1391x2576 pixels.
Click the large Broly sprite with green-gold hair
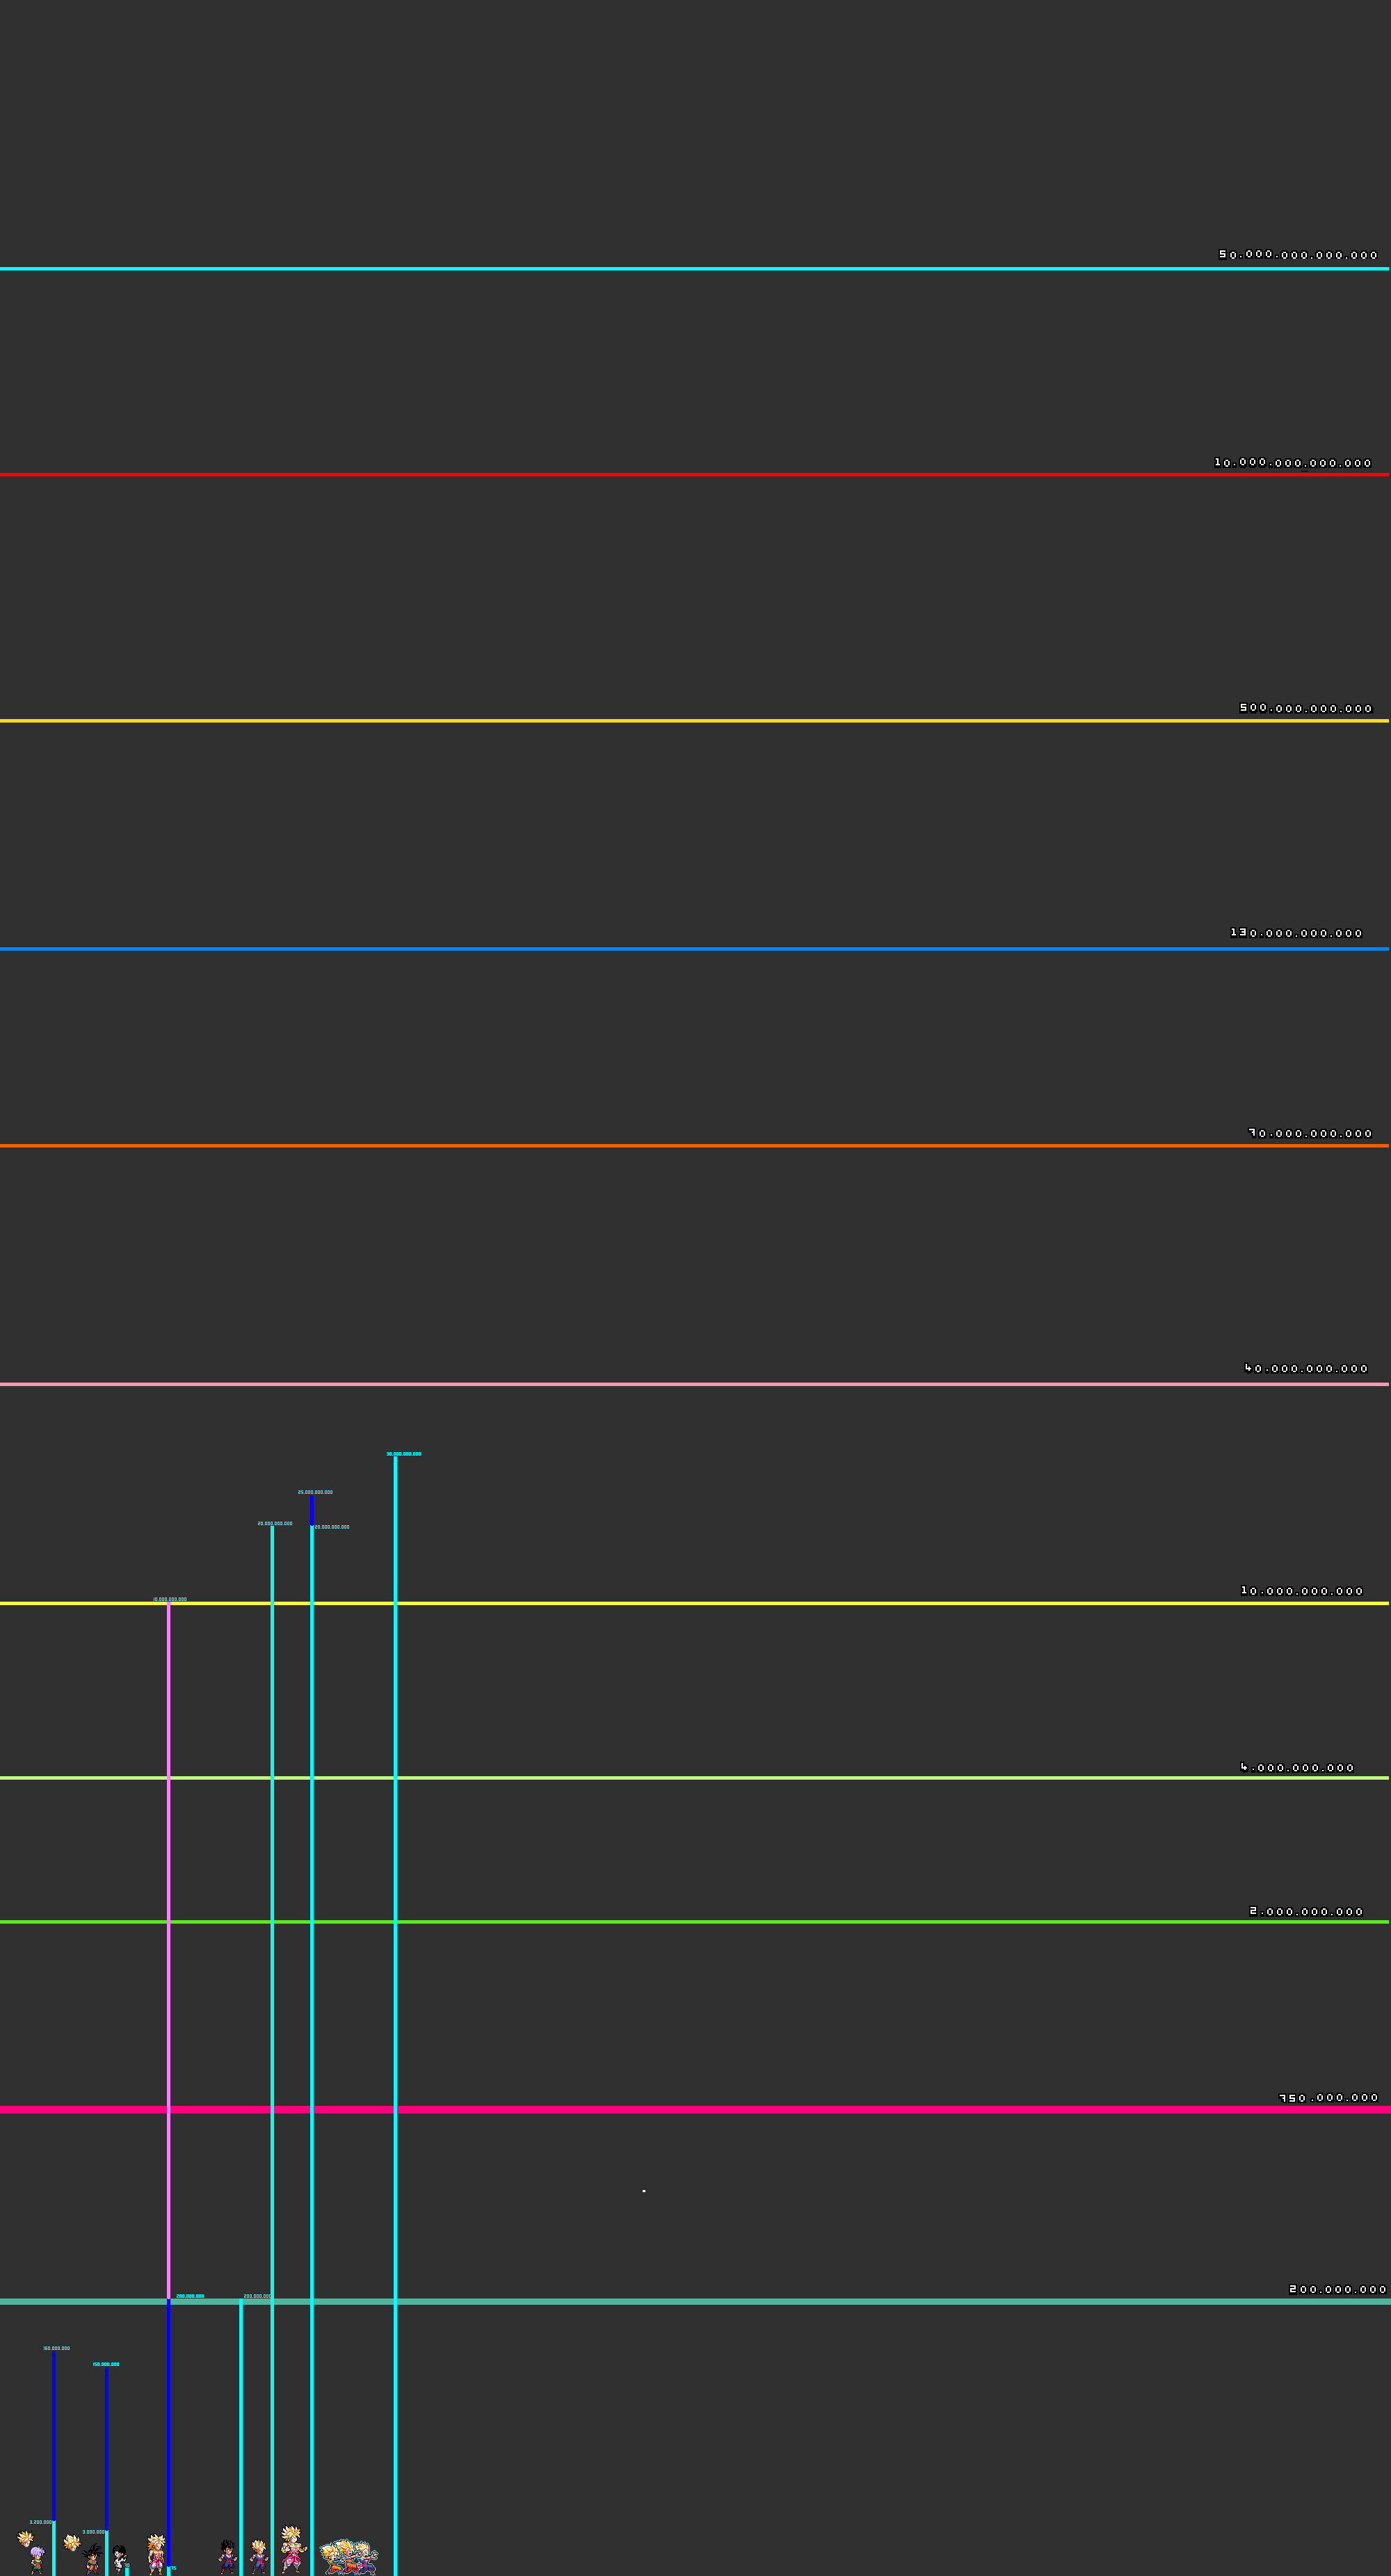point(293,2549)
